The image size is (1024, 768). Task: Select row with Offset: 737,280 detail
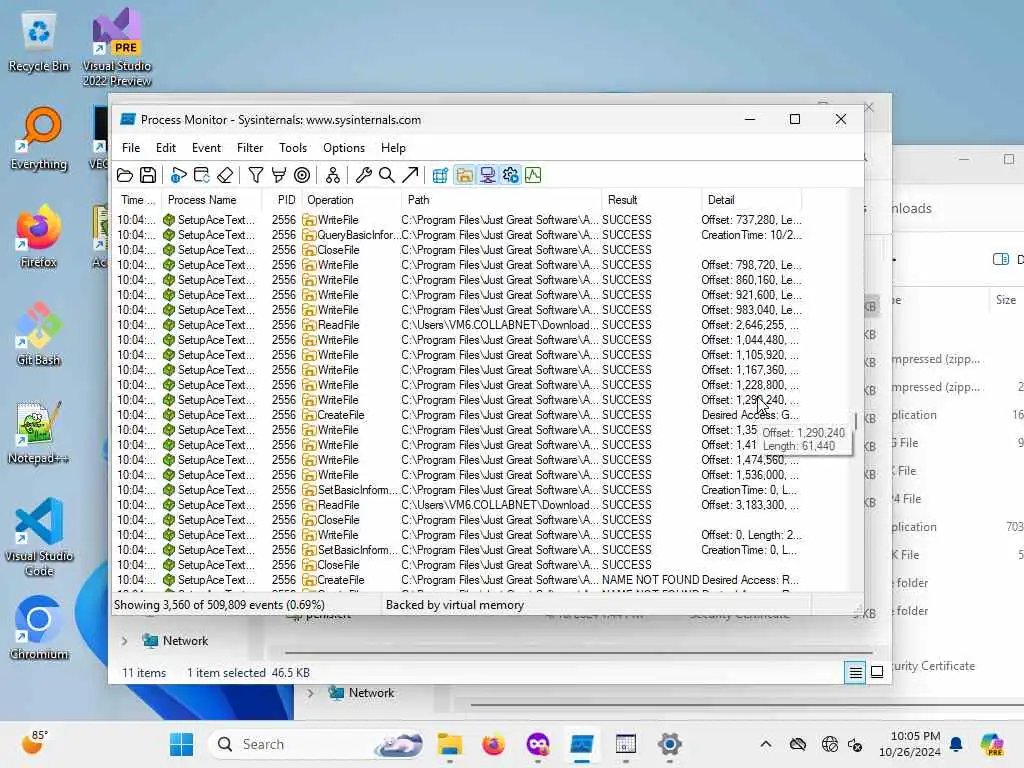[x=458, y=219]
